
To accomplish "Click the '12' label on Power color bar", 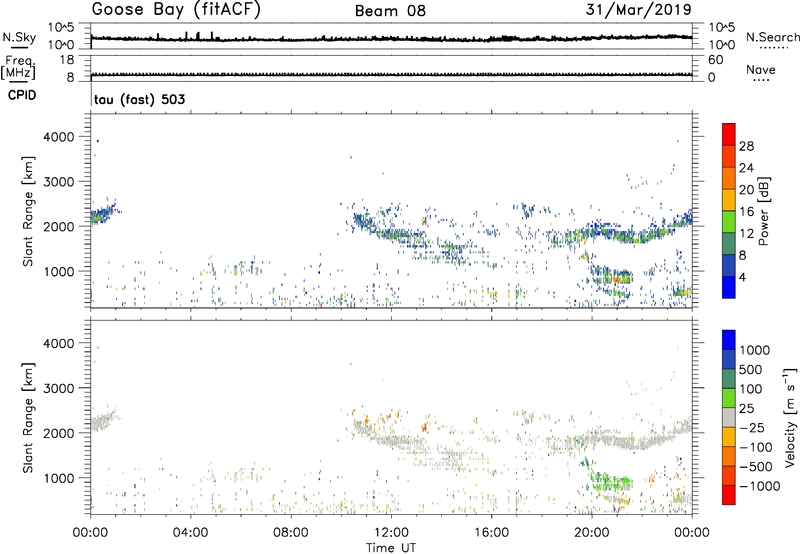I will 746,234.
